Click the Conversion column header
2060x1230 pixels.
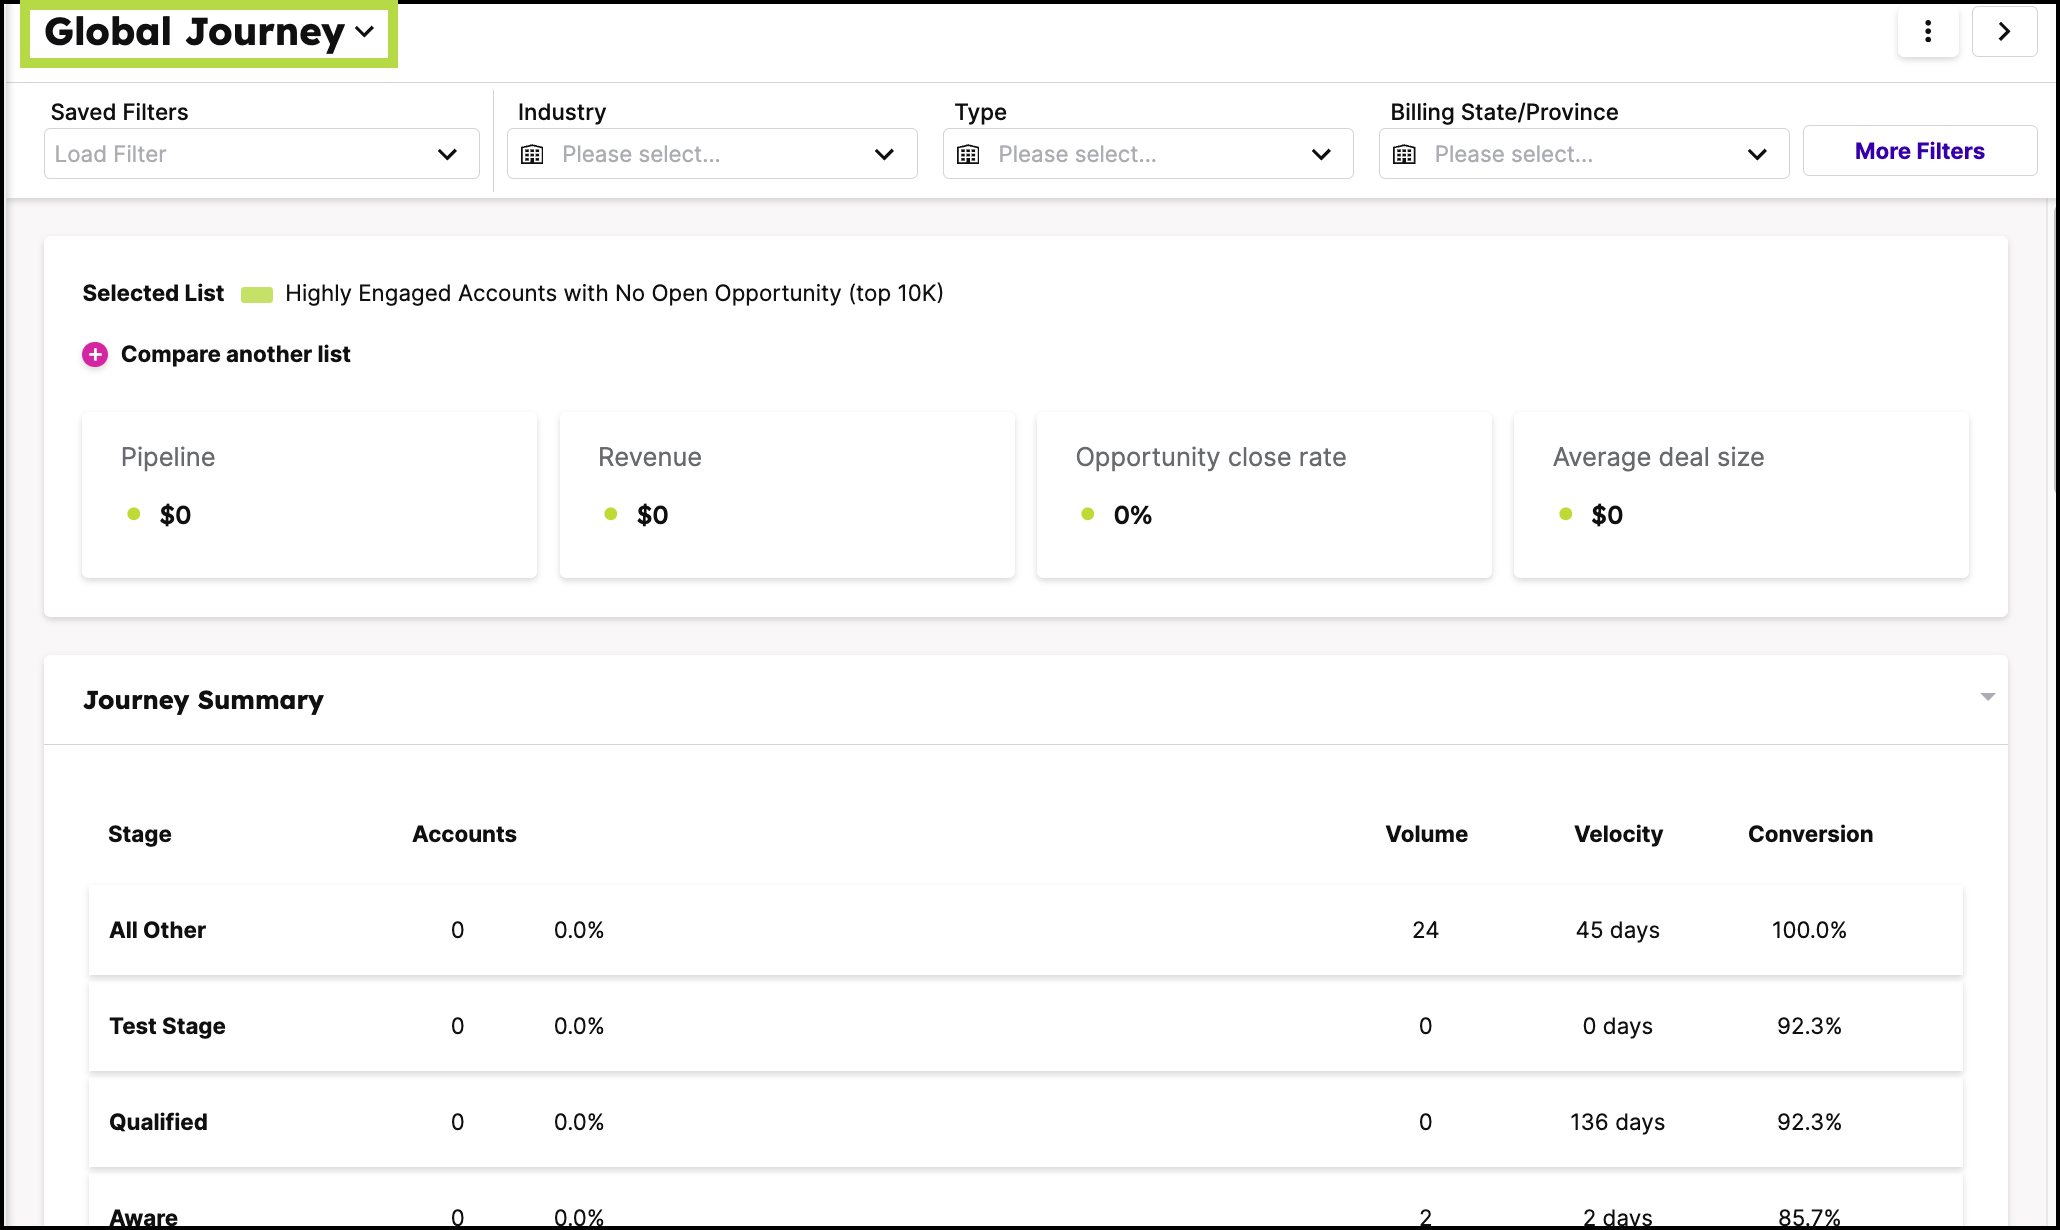(x=1810, y=834)
